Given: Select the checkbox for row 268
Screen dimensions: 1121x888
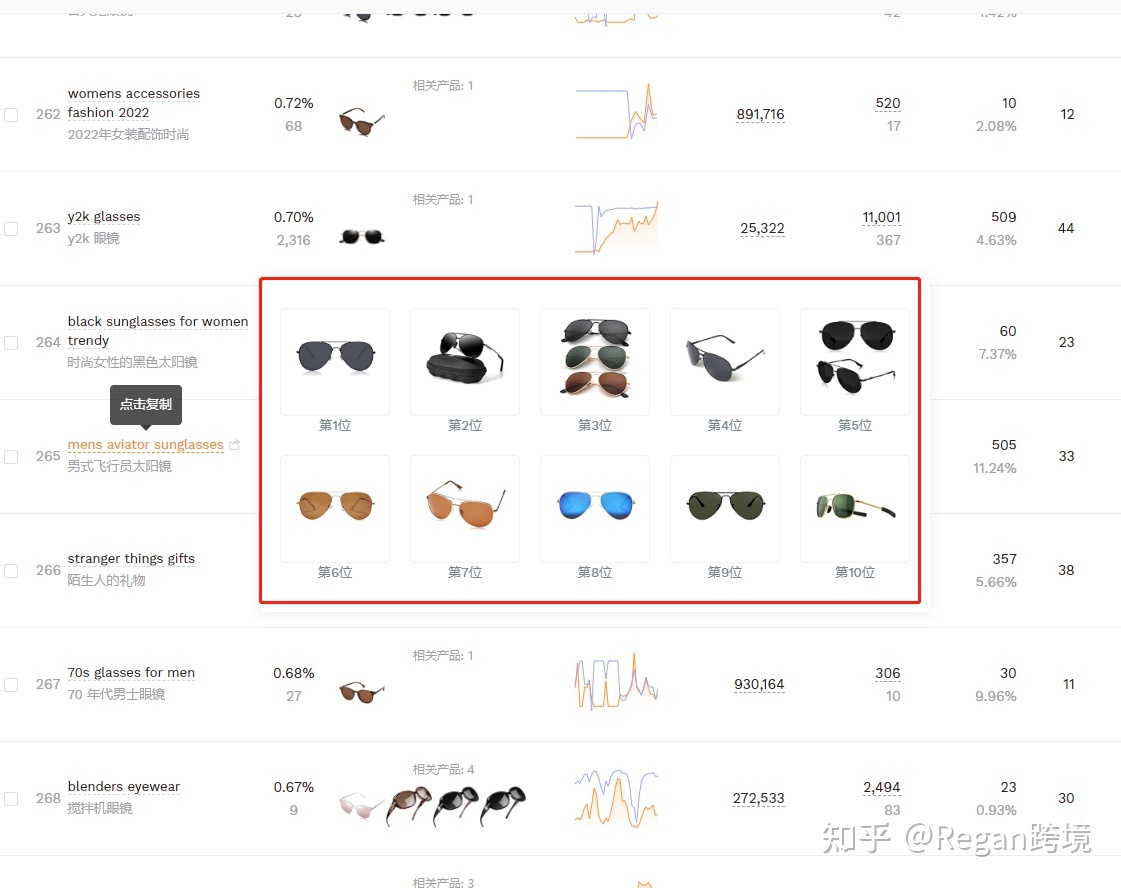Looking at the screenshot, I should [x=11, y=799].
